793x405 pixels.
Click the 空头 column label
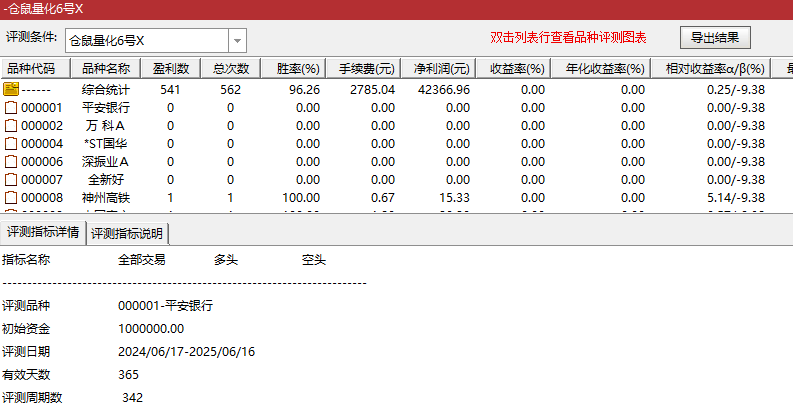tap(314, 260)
